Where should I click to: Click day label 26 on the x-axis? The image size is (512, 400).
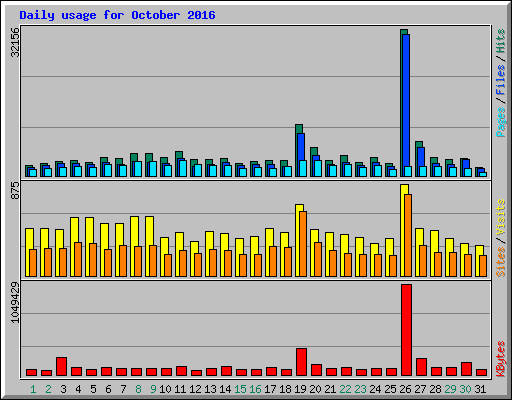pos(405,389)
